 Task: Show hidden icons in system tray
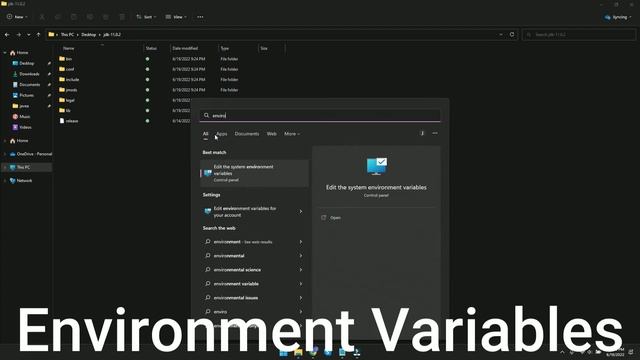562,352
